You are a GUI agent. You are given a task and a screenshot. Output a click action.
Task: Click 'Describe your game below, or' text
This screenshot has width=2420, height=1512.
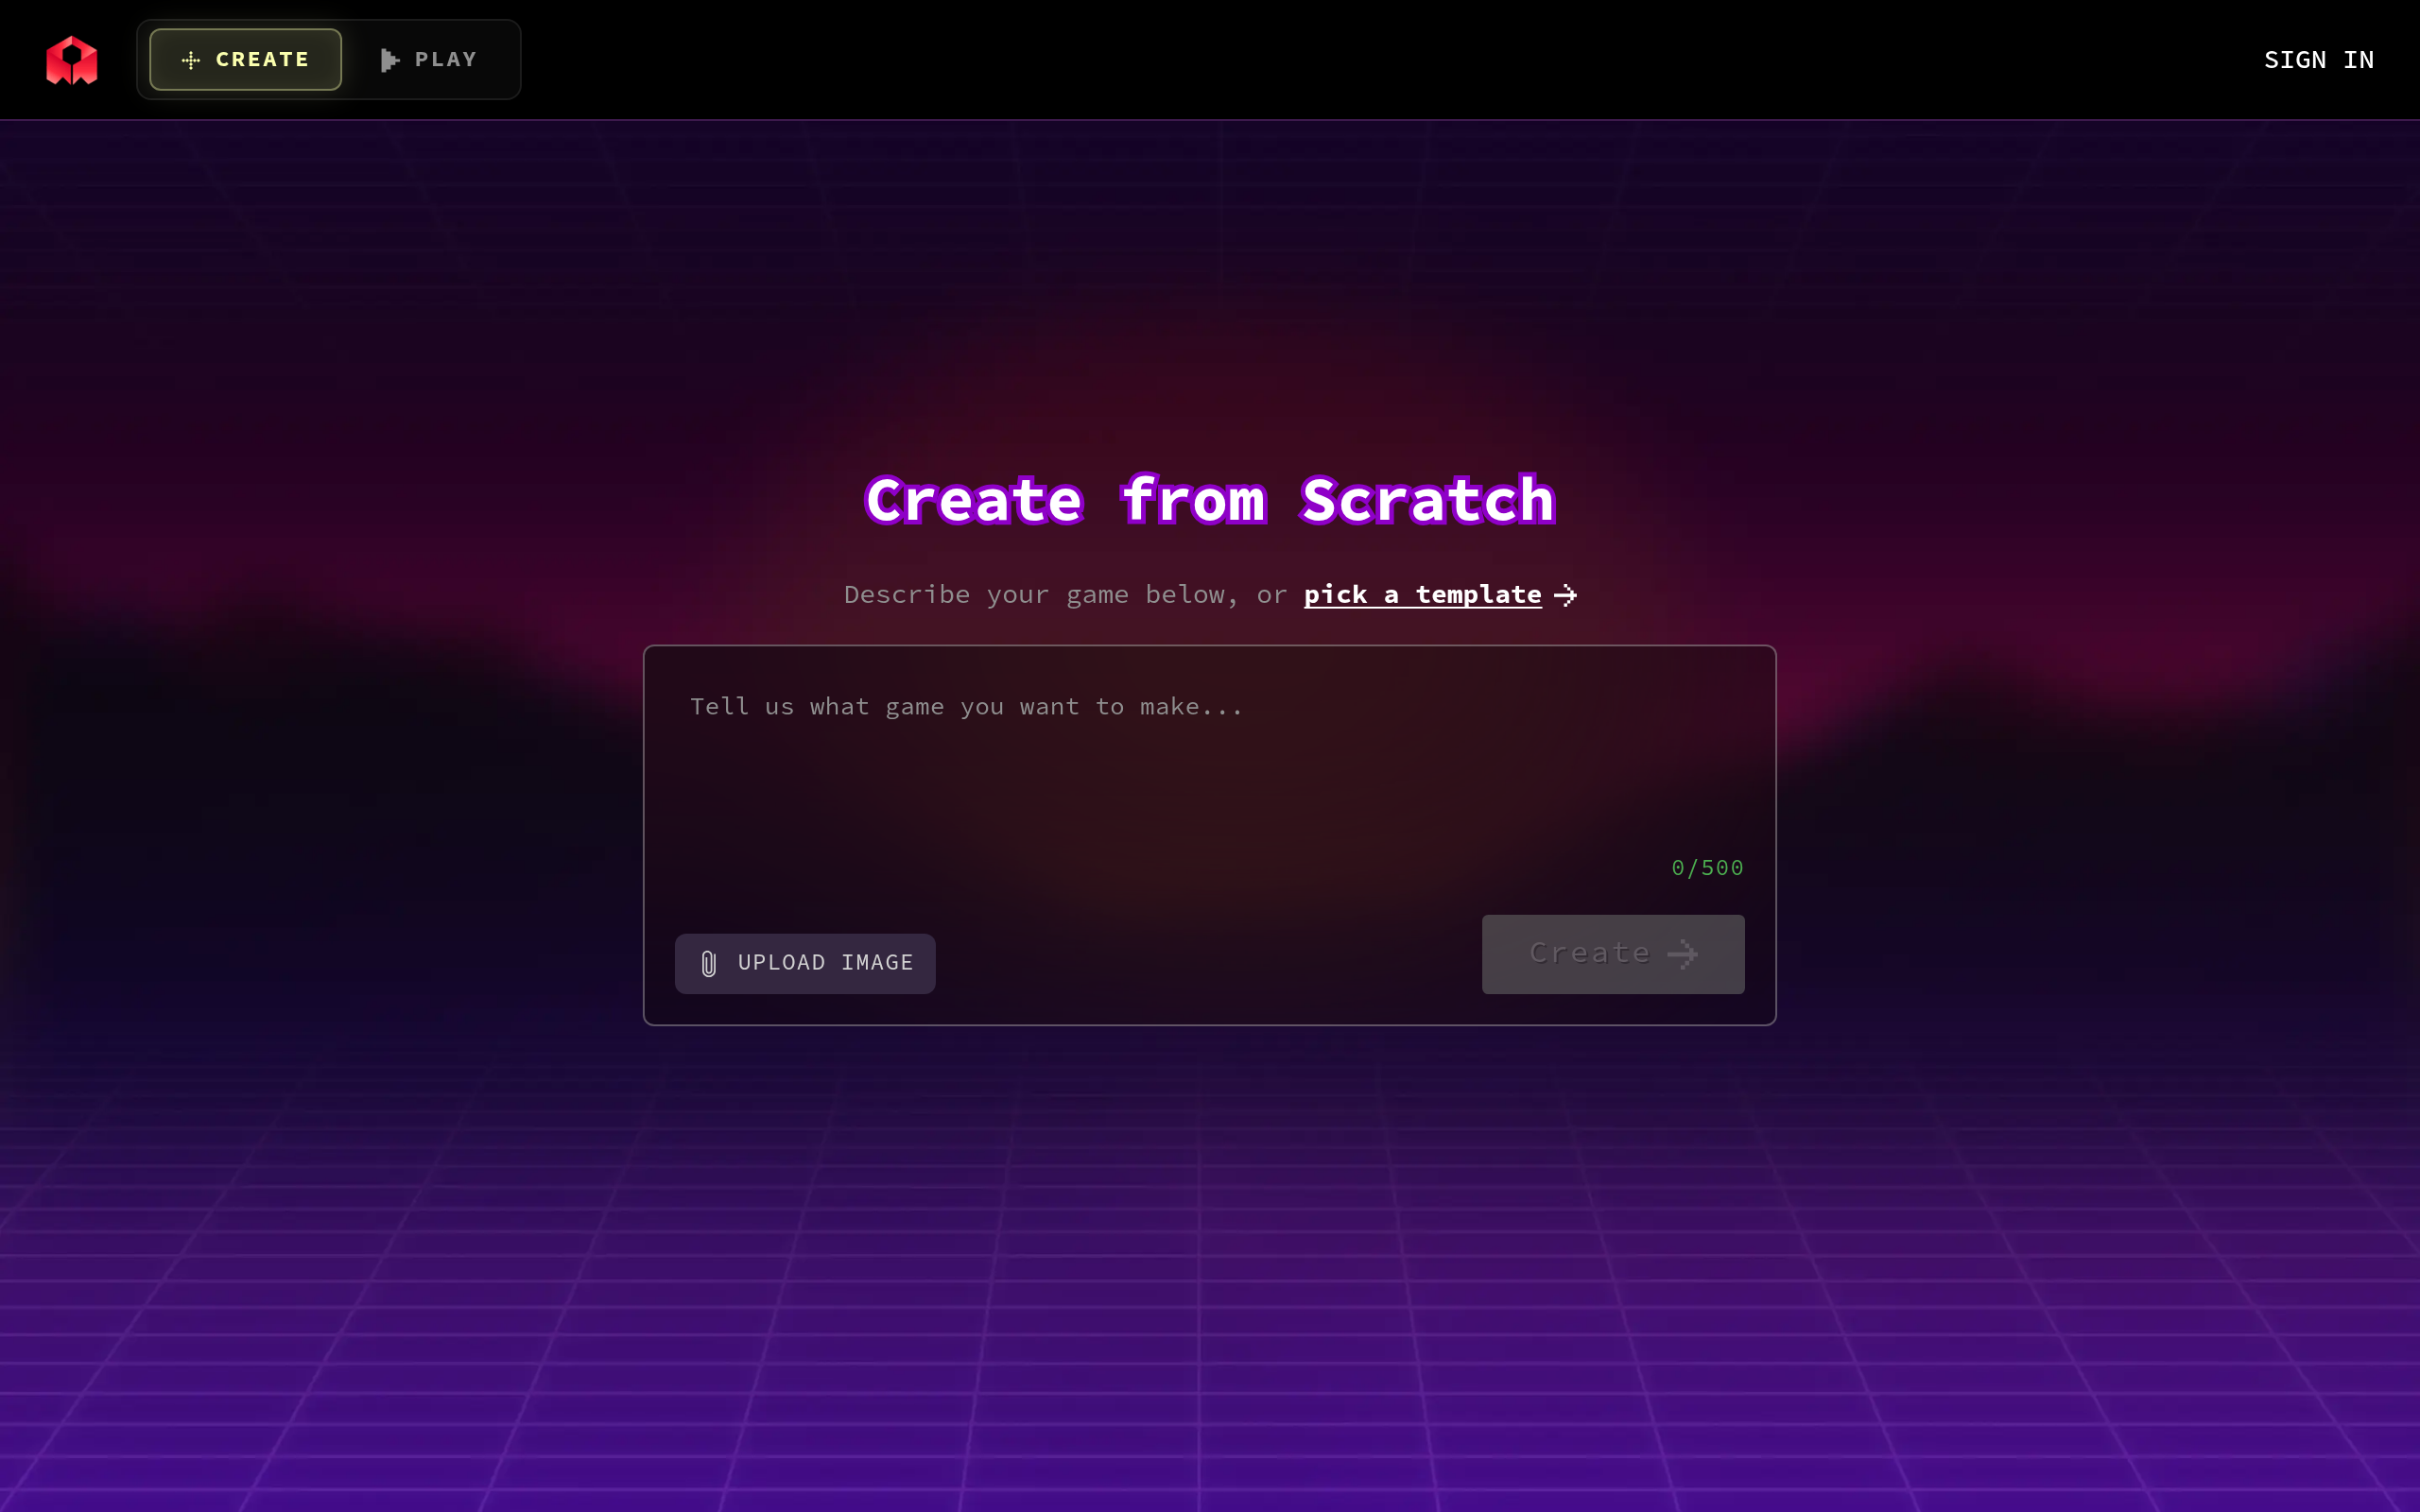[1065, 595]
